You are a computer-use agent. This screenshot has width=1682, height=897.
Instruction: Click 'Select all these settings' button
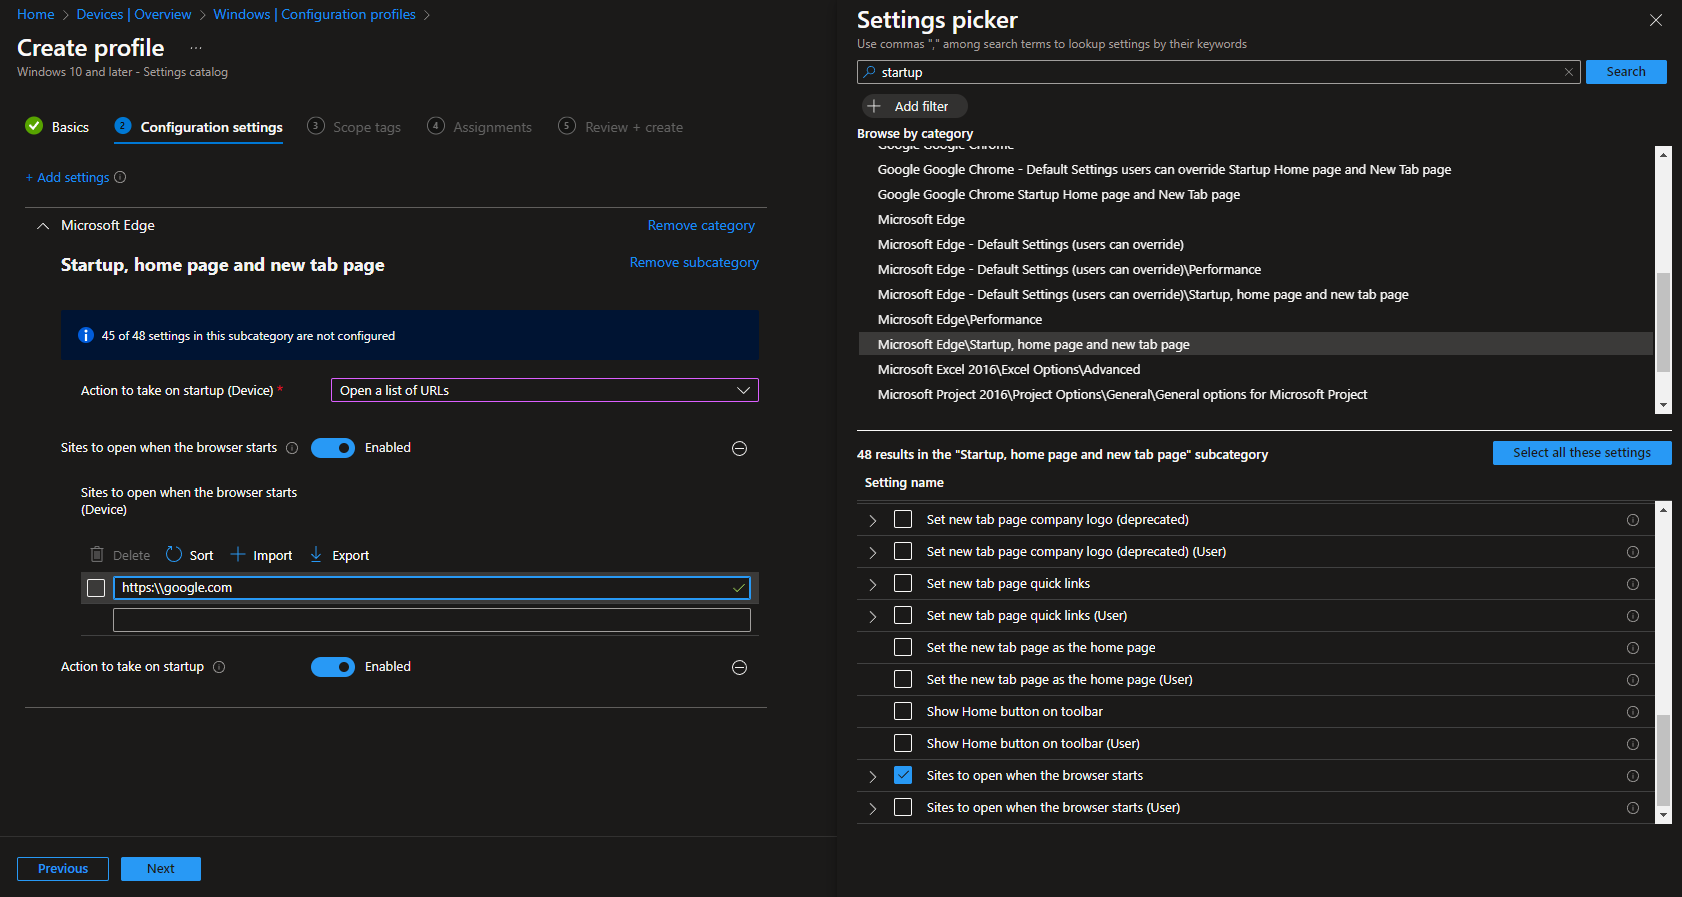pyautogui.click(x=1581, y=453)
